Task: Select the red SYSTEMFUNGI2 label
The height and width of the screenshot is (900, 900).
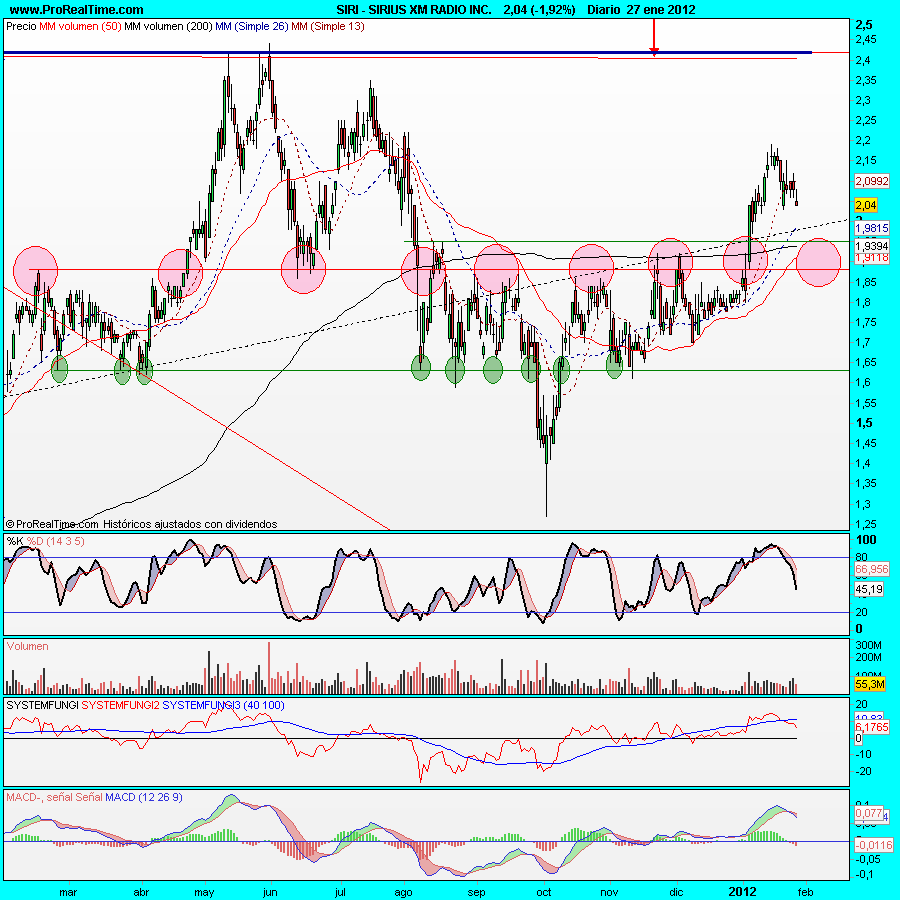Action: pyautogui.click(x=121, y=705)
